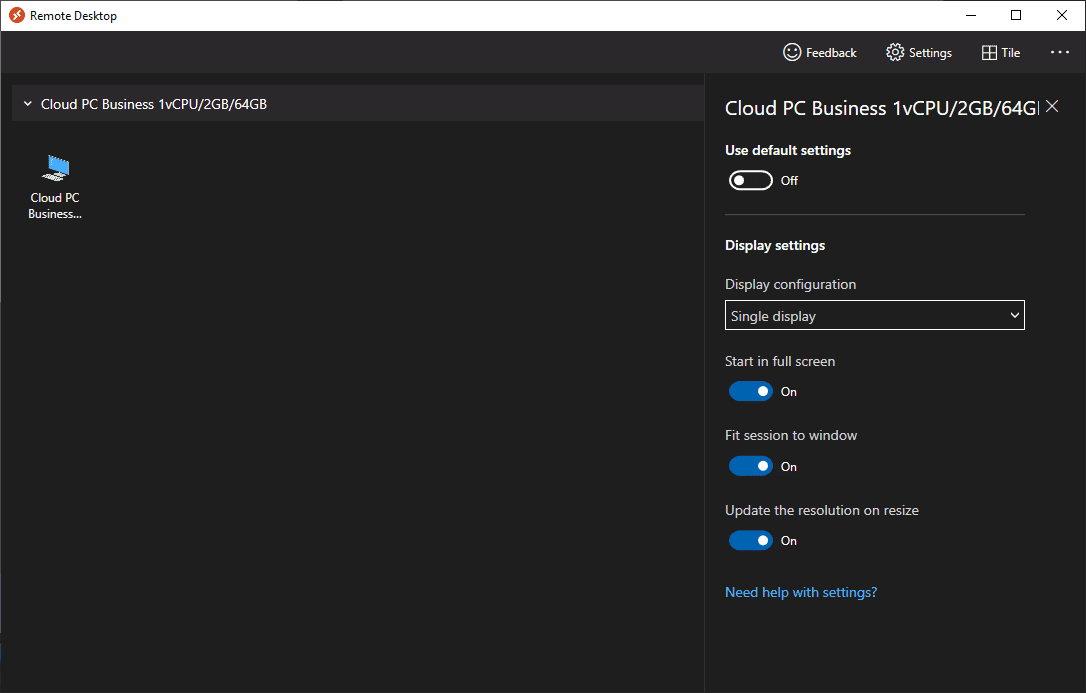The image size is (1086, 693).
Task: Click the Tile grid icon
Action: tap(989, 53)
